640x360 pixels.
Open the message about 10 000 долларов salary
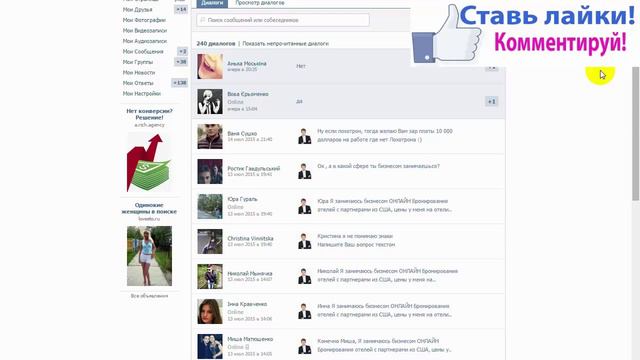[384, 136]
